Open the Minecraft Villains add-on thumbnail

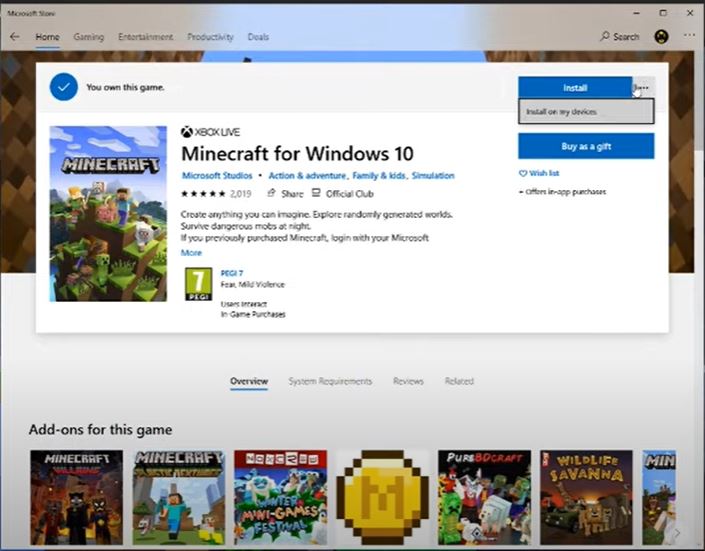pyautogui.click(x=76, y=497)
